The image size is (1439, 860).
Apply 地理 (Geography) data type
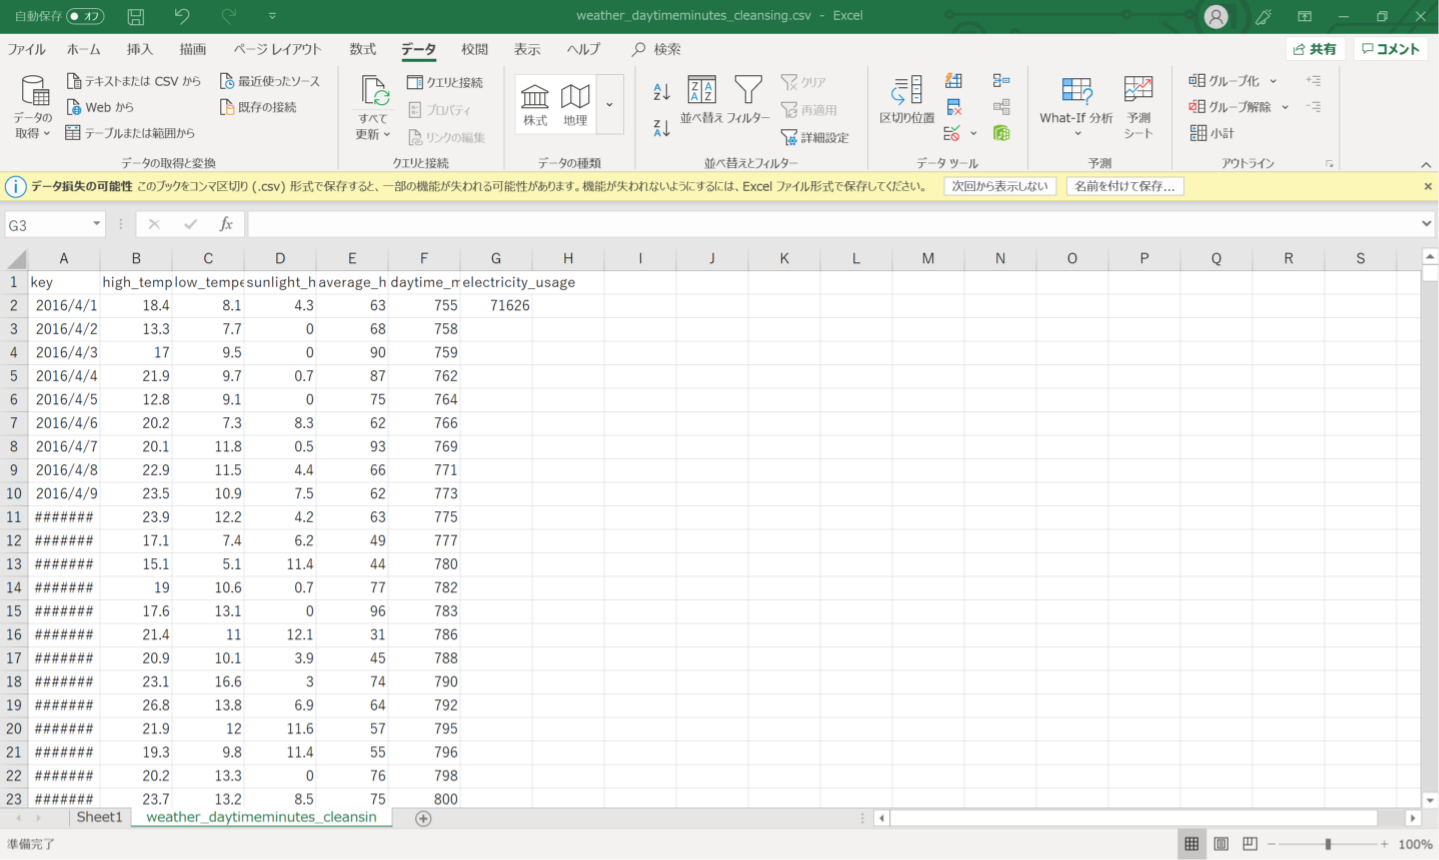[575, 105]
